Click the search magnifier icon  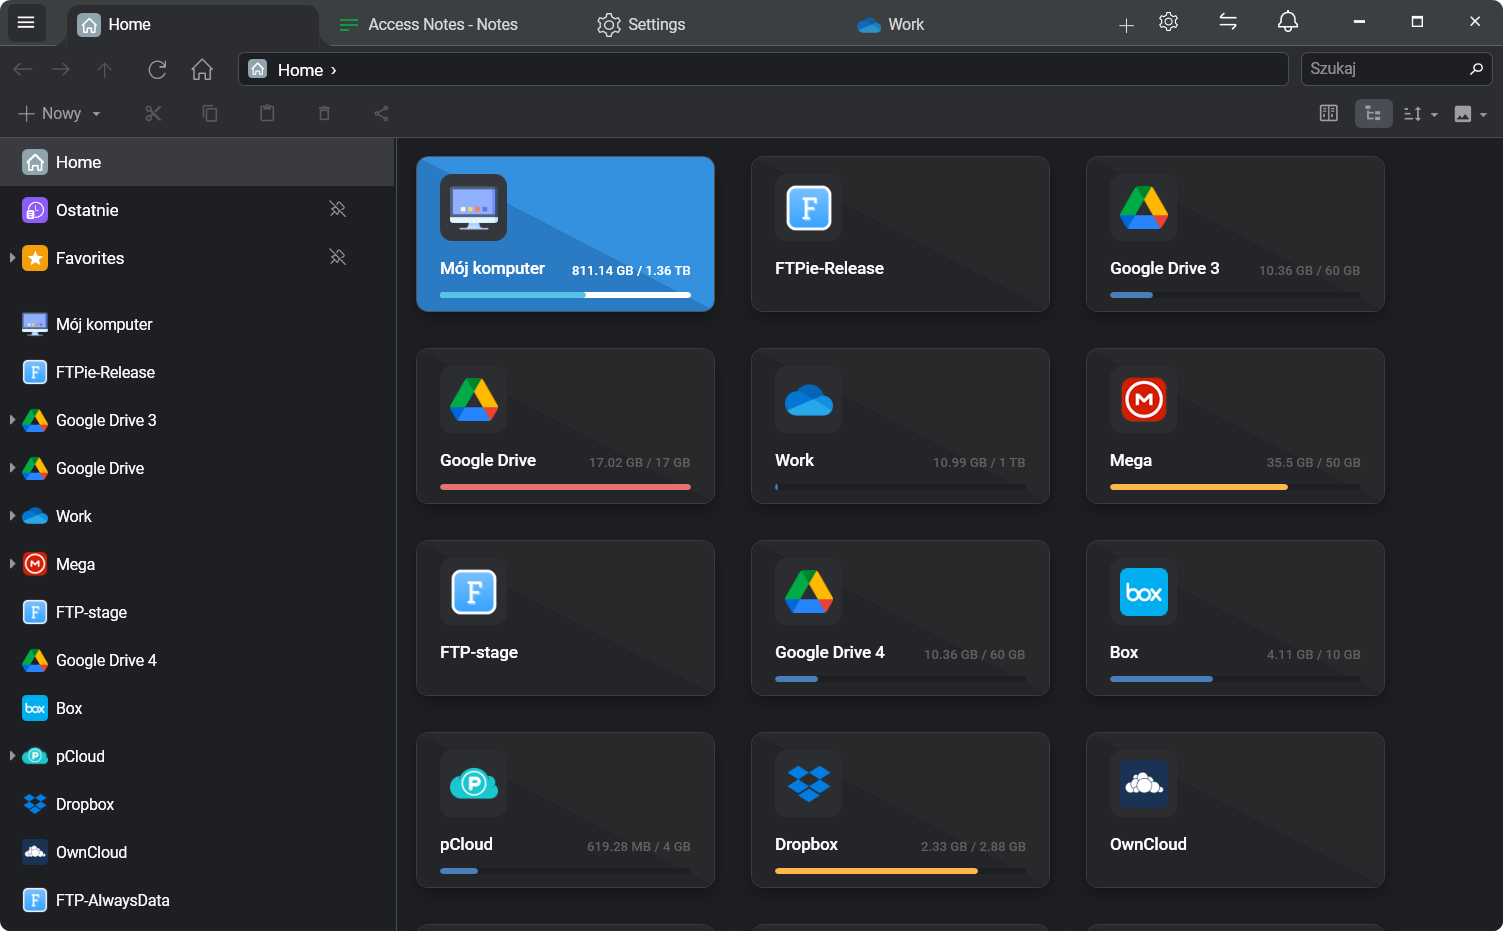coord(1476,69)
